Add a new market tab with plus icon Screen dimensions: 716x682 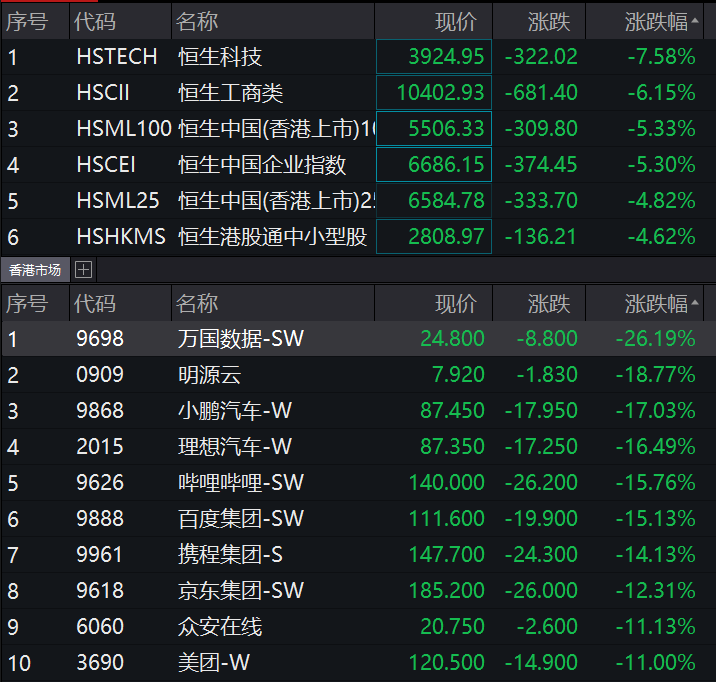[83, 270]
